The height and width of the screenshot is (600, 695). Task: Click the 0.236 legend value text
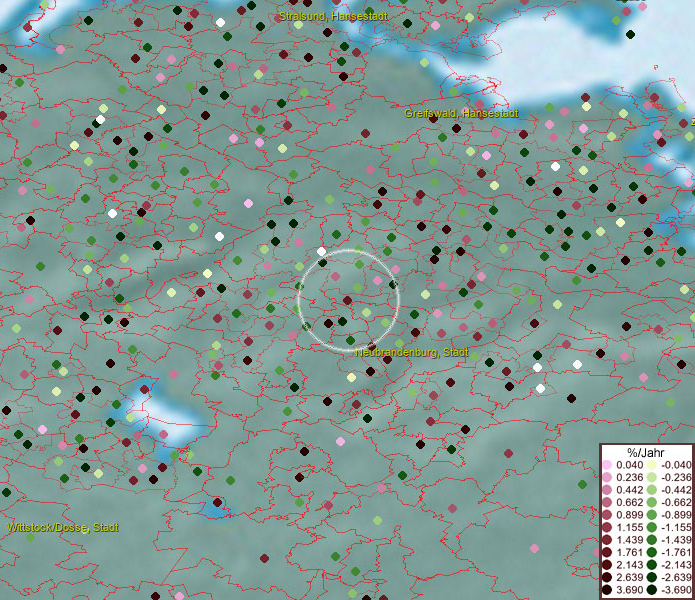point(629,477)
